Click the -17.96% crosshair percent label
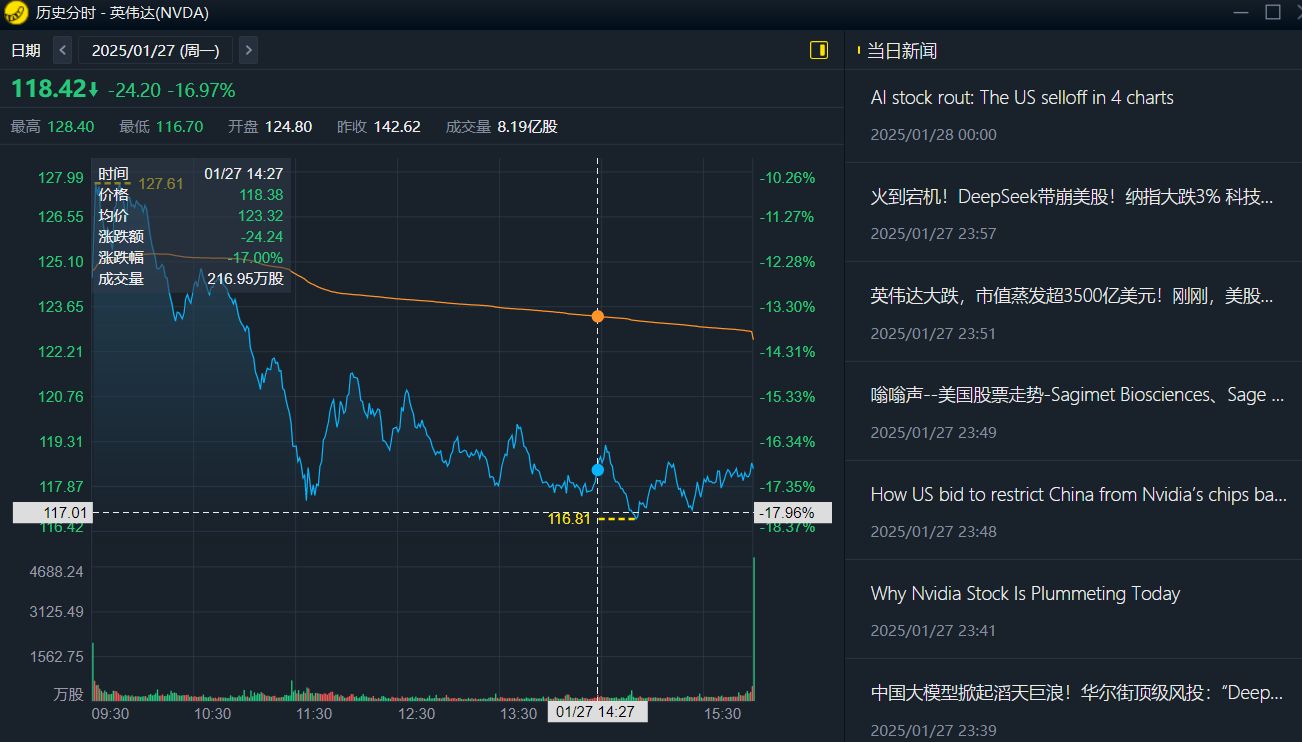The image size is (1302, 742). point(794,513)
